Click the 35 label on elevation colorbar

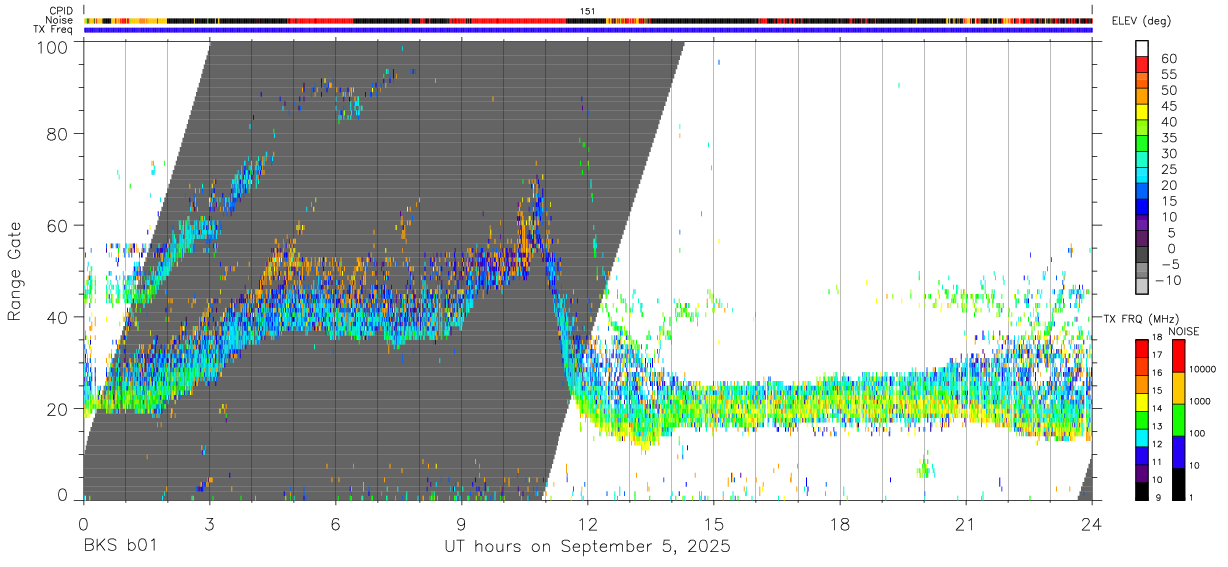click(x=1168, y=138)
